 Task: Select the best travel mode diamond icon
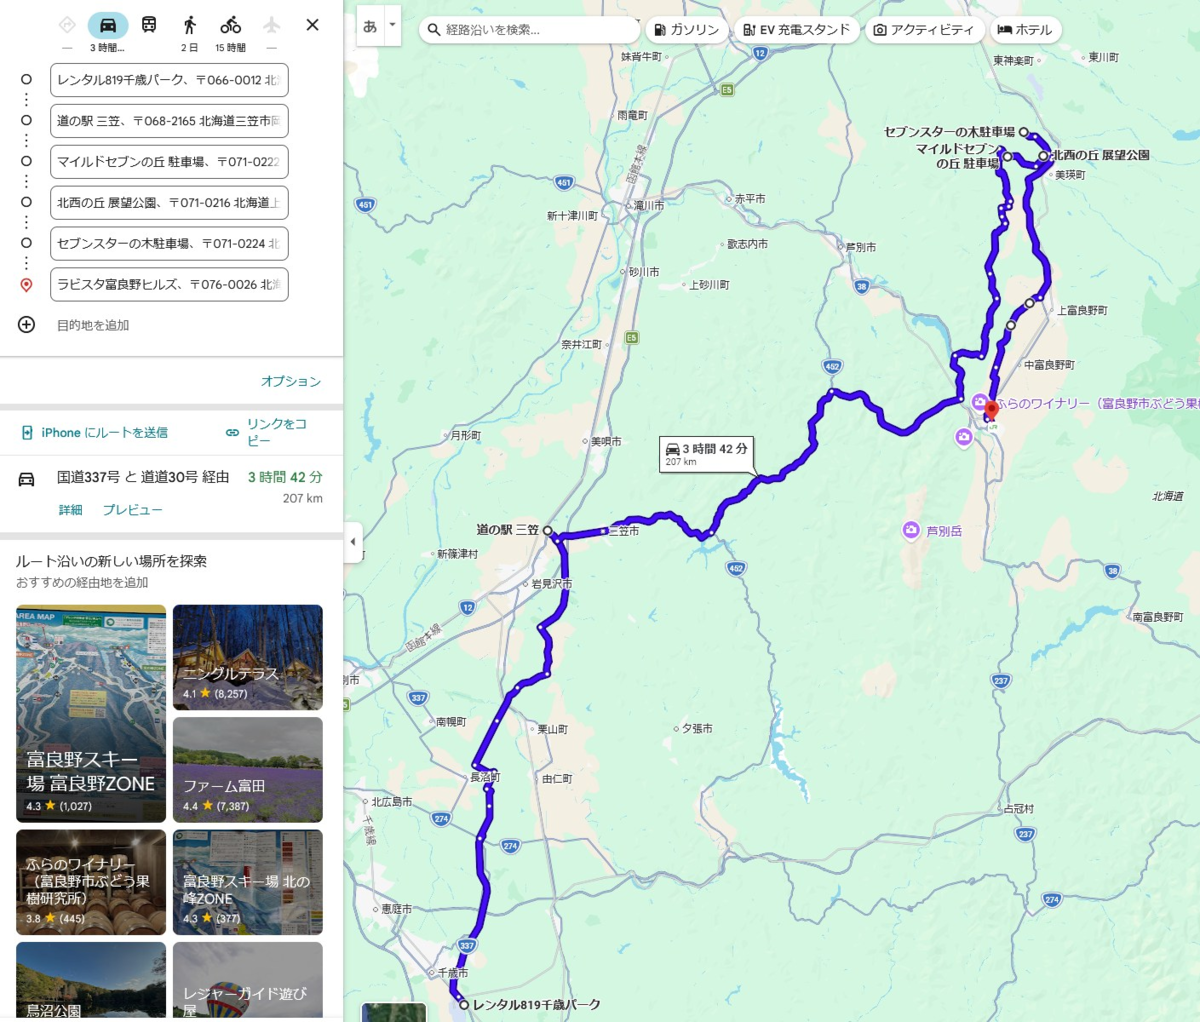tap(67, 25)
